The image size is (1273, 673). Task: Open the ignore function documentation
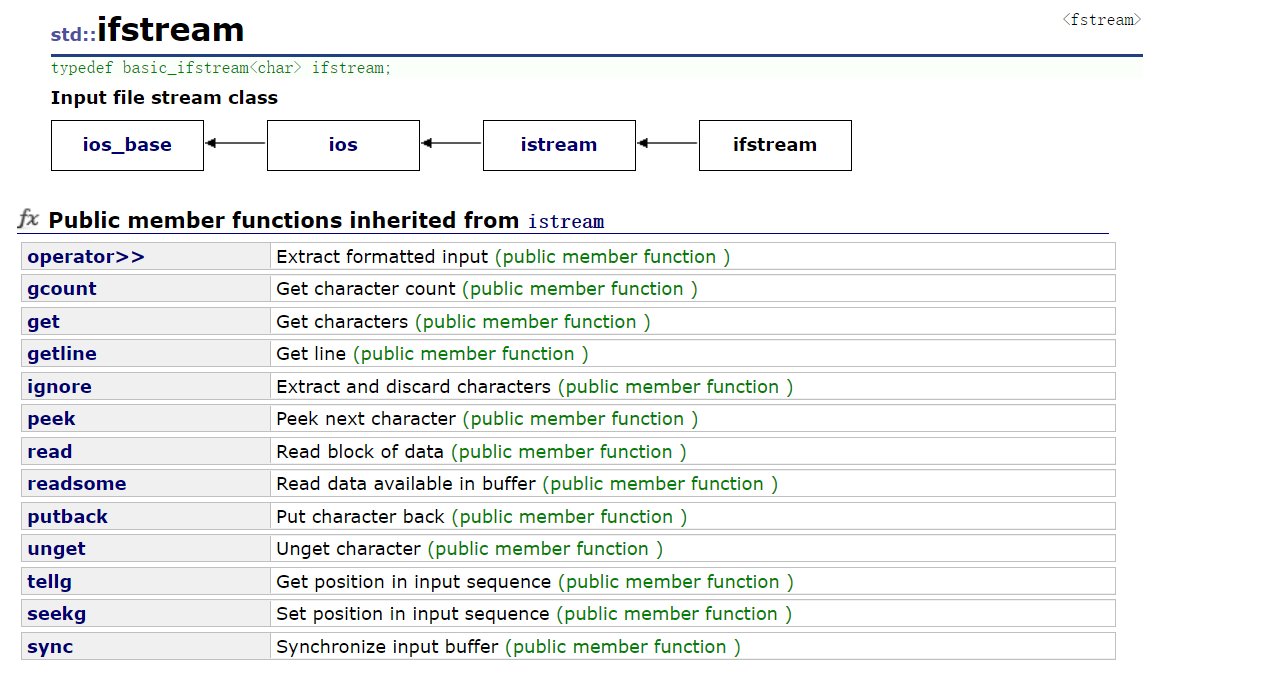(x=59, y=386)
